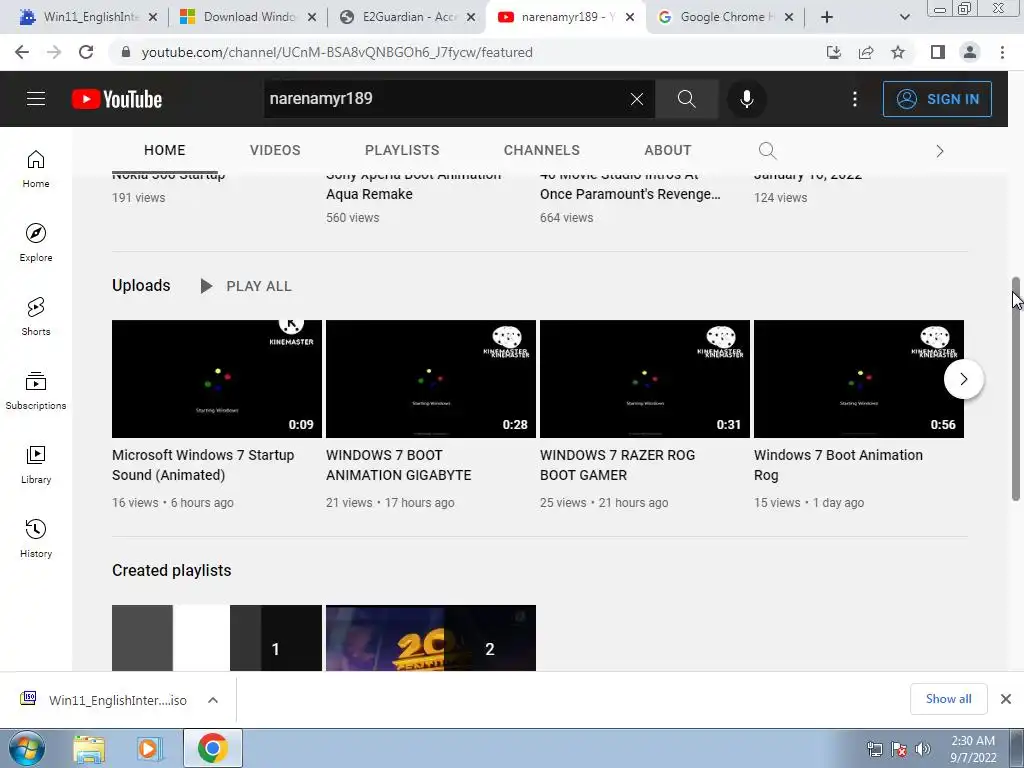1024x768 pixels.
Task: Share this page using the share icon
Action: click(866, 52)
